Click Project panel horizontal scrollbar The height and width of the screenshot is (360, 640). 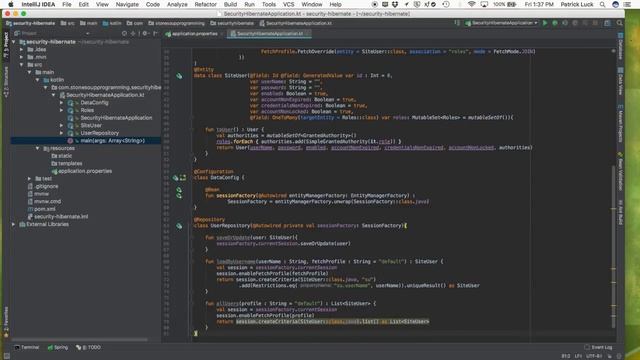(x=80, y=339)
